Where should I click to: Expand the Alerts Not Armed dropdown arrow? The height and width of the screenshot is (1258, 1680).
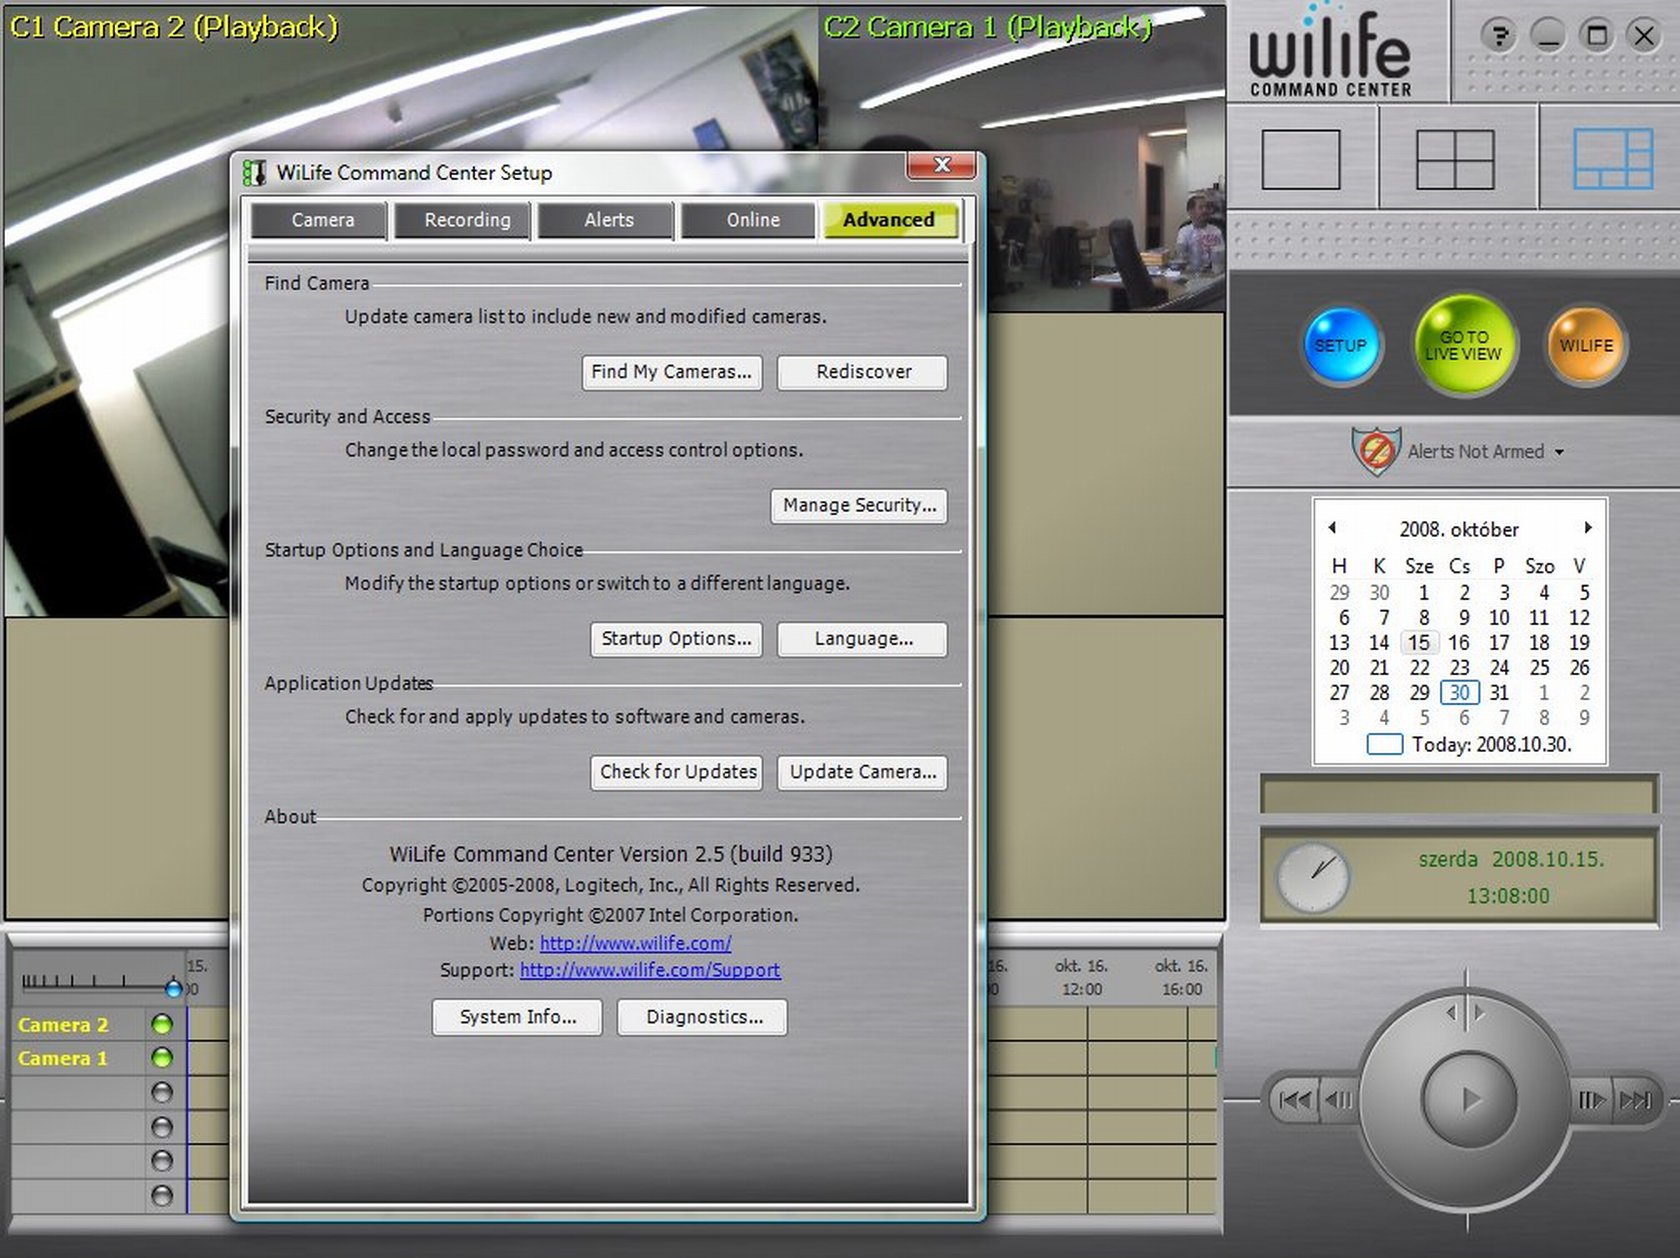[x=1559, y=452]
